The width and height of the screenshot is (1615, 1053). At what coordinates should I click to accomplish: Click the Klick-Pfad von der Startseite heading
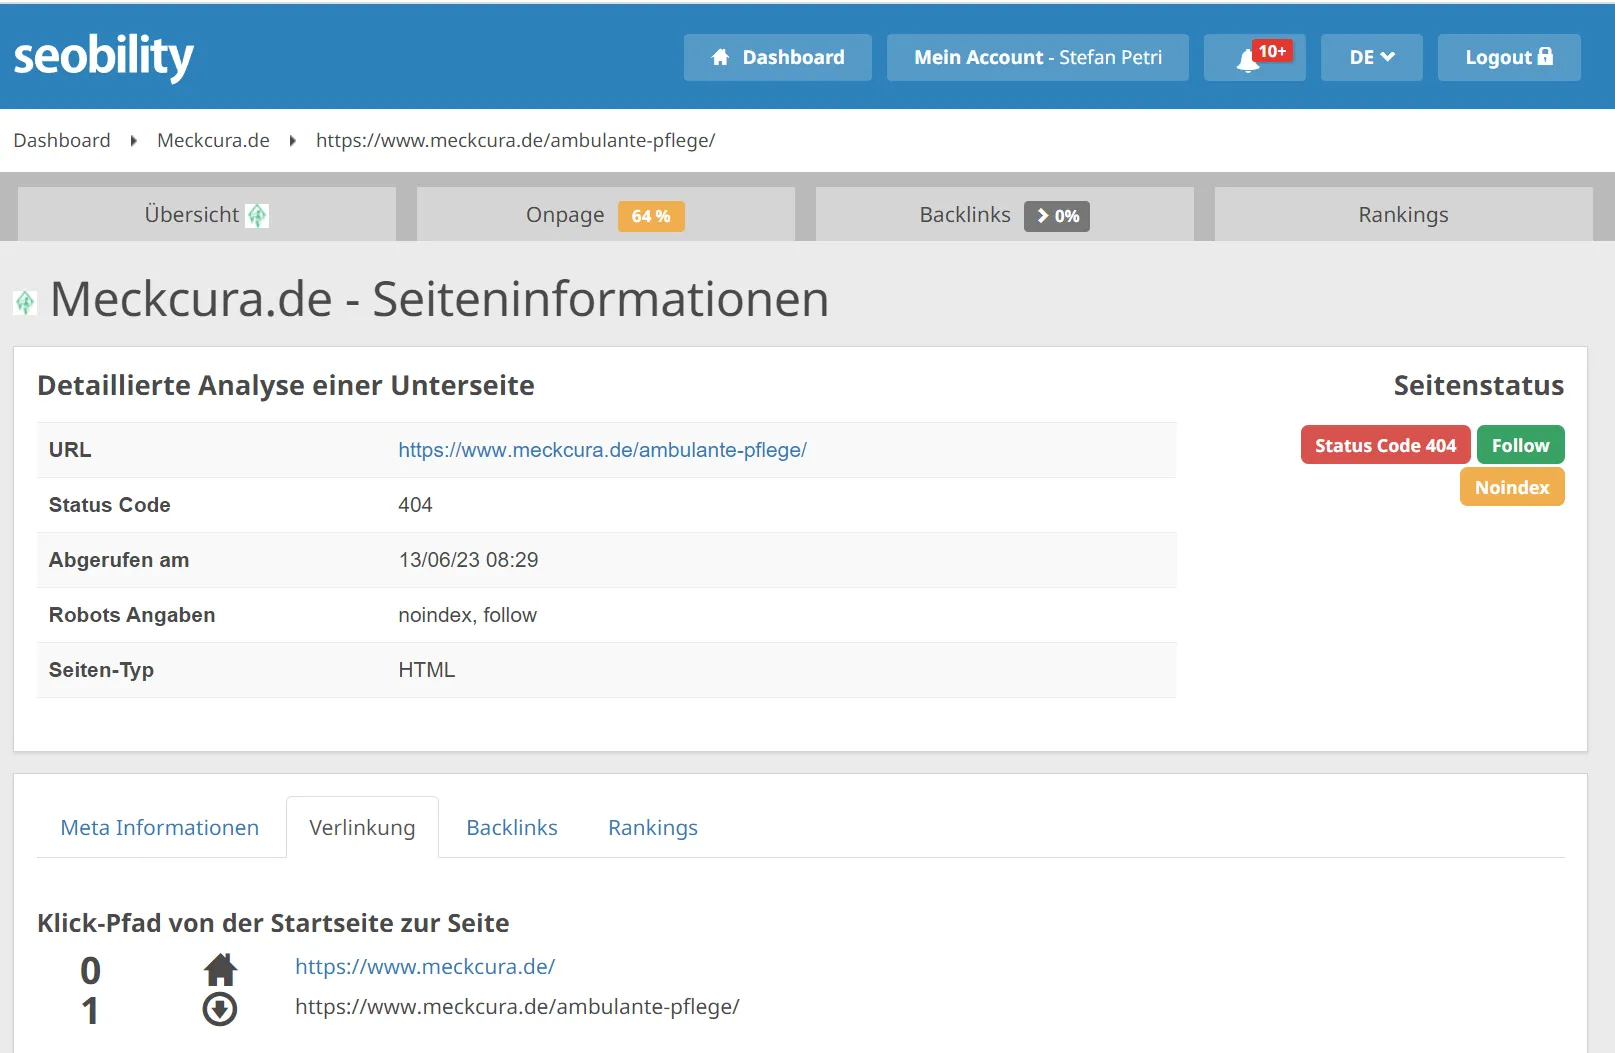[x=273, y=923]
